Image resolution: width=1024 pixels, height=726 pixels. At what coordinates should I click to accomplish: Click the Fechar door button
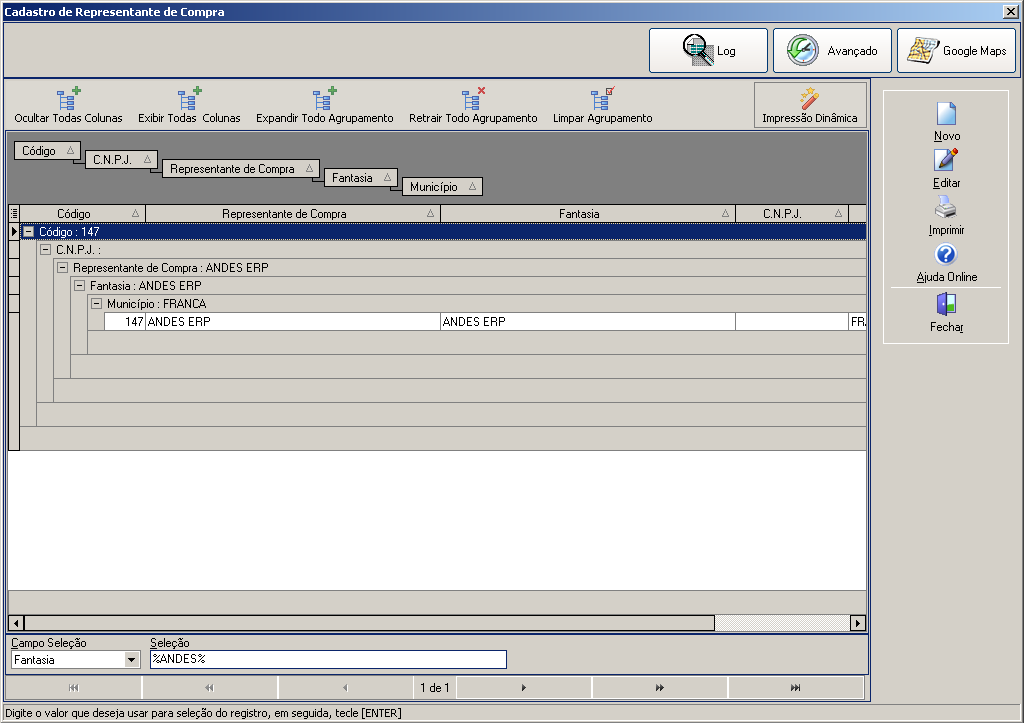pos(946,313)
